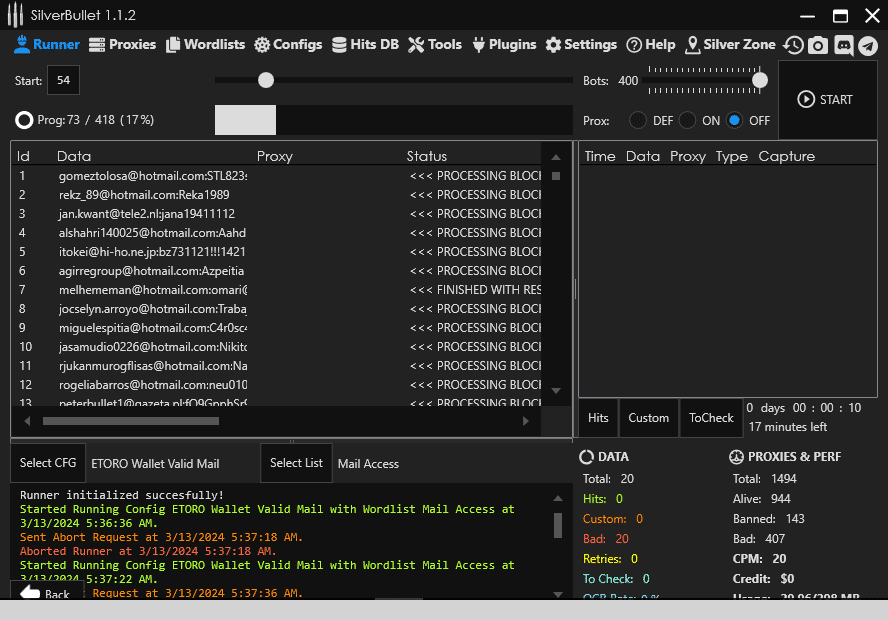Open the history log icon

793,45
